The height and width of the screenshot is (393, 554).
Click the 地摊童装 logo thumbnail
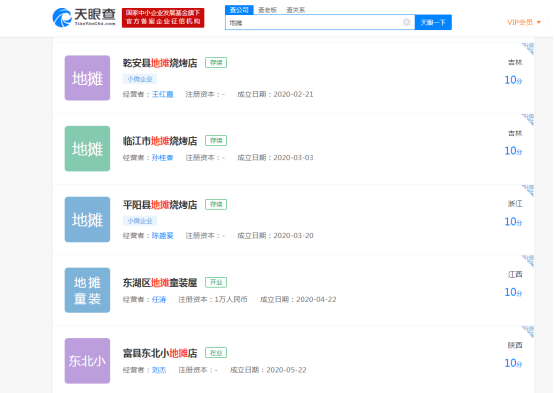[87, 290]
